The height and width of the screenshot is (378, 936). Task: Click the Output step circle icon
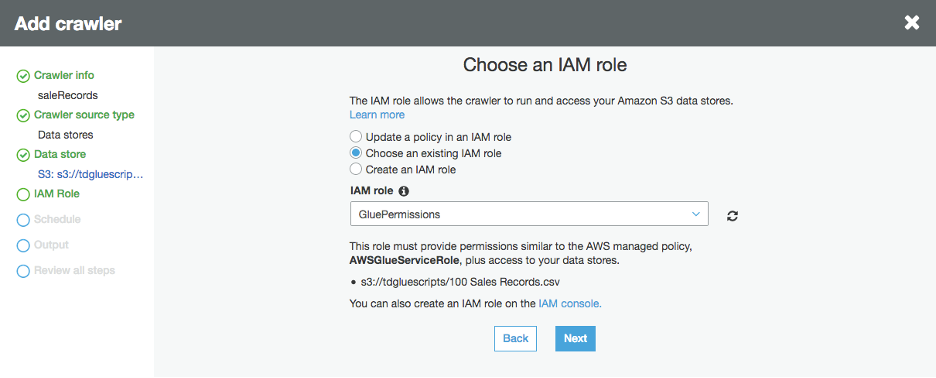[23, 246]
